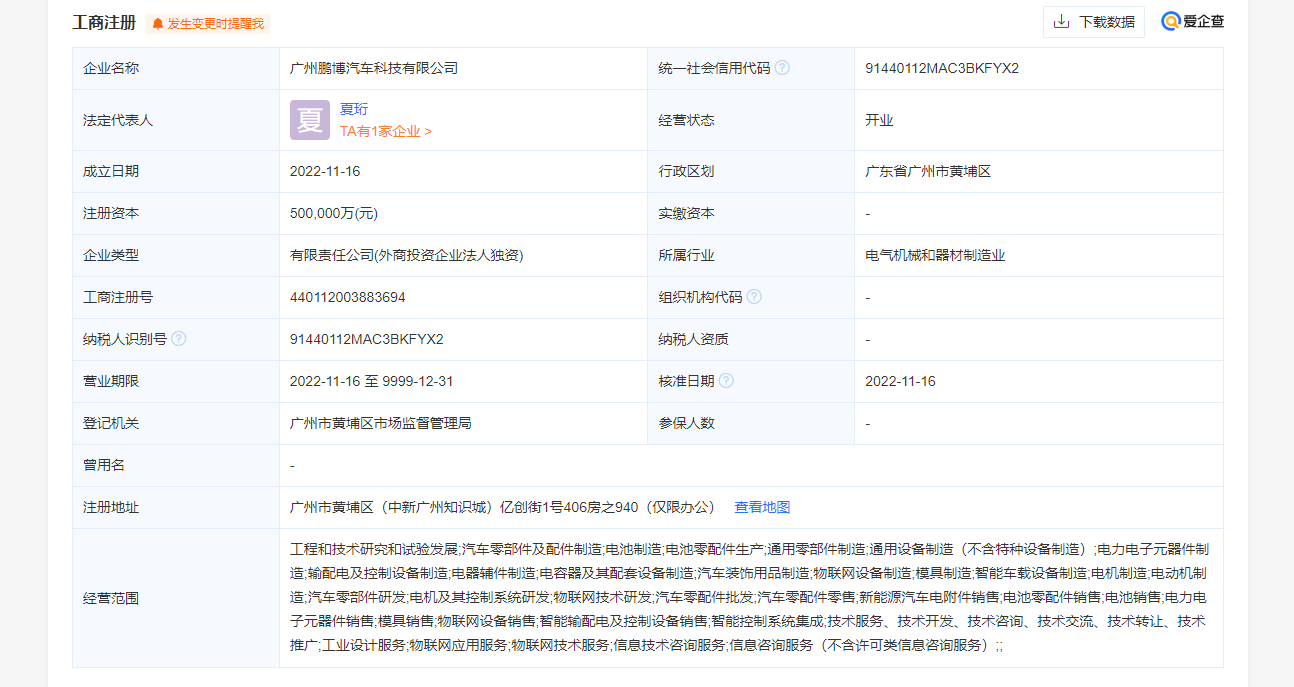Expand the TA有1家企业 link
1294x687 pixels.
[385, 131]
